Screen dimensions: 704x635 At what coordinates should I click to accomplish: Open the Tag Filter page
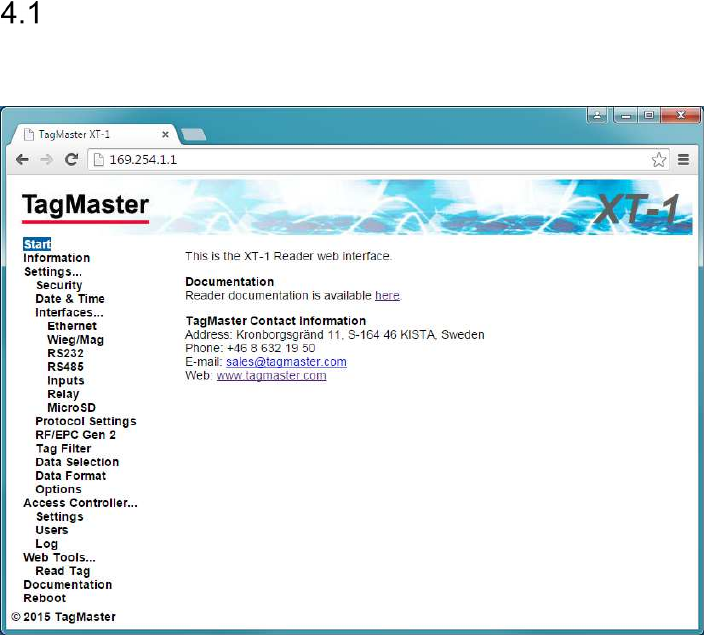coord(64,449)
